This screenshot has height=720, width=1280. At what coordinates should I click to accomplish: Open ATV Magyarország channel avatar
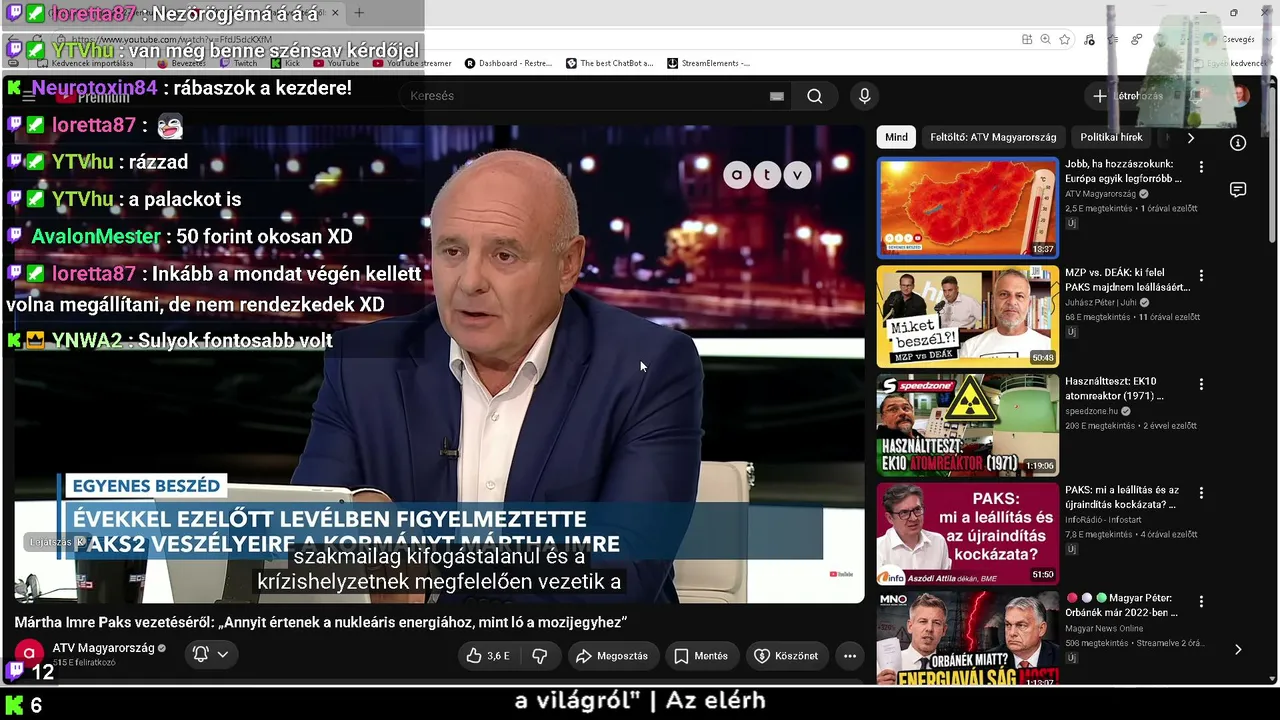coord(29,654)
